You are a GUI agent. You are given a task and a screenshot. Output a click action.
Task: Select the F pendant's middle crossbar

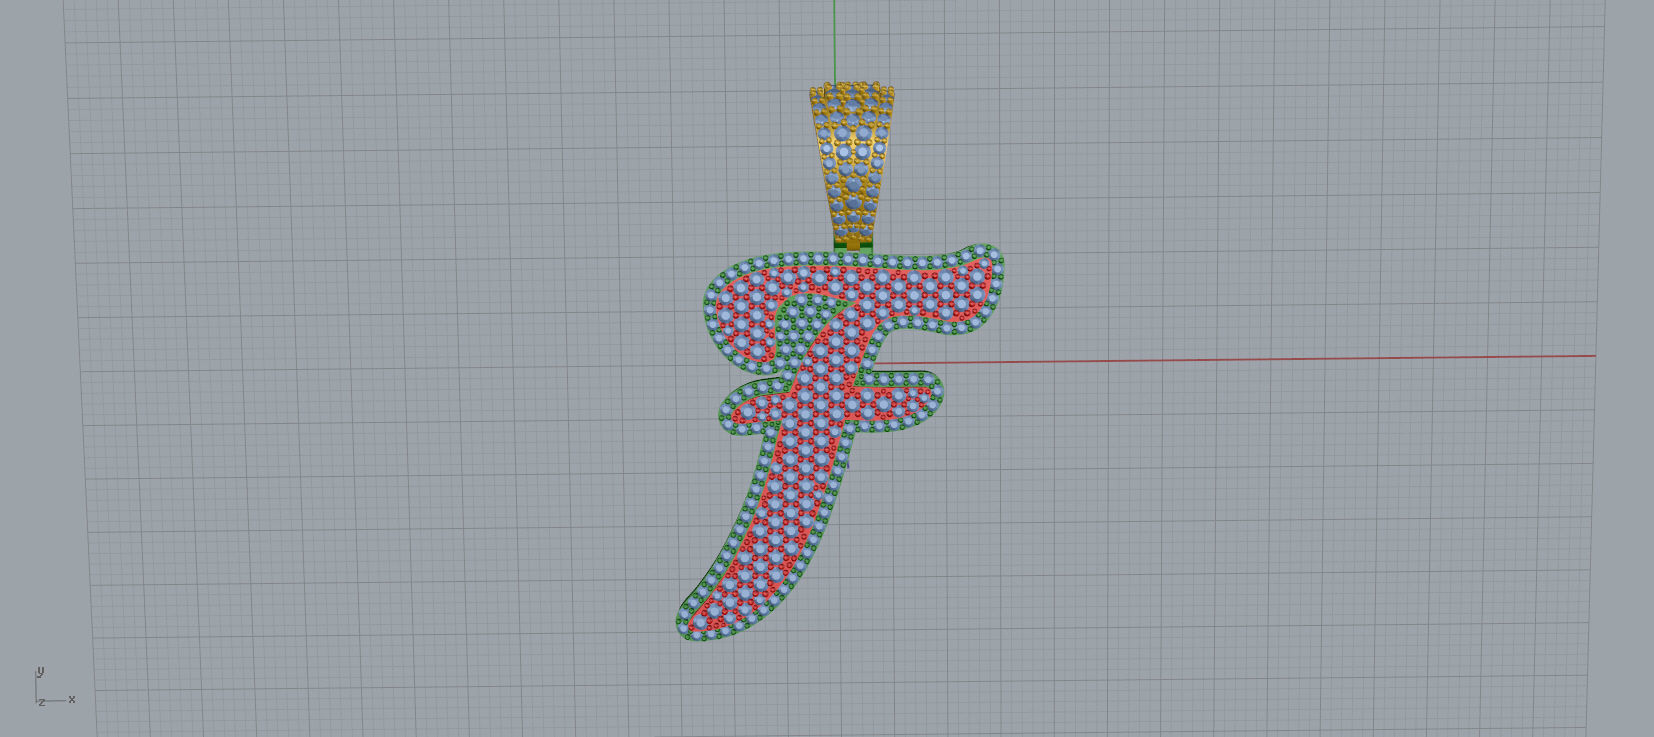coord(831,403)
